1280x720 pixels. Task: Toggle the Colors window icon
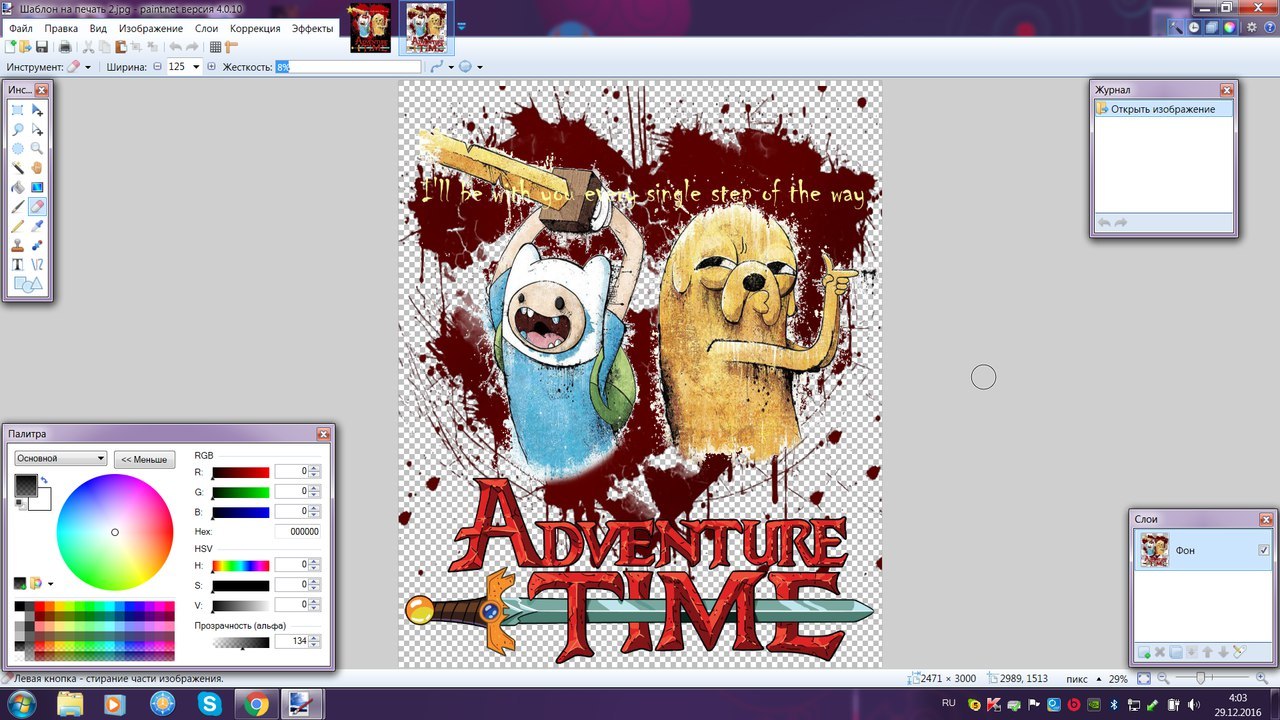(1229, 28)
